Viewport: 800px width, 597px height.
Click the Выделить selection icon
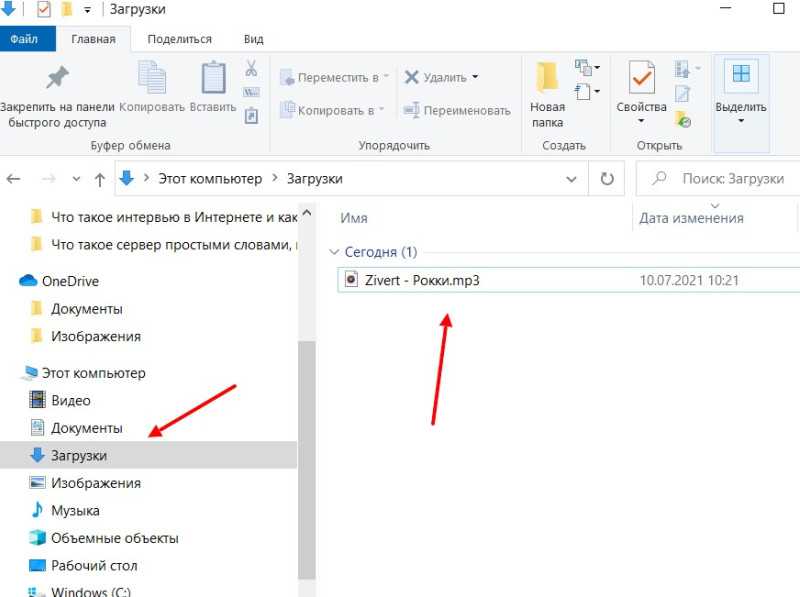741,74
